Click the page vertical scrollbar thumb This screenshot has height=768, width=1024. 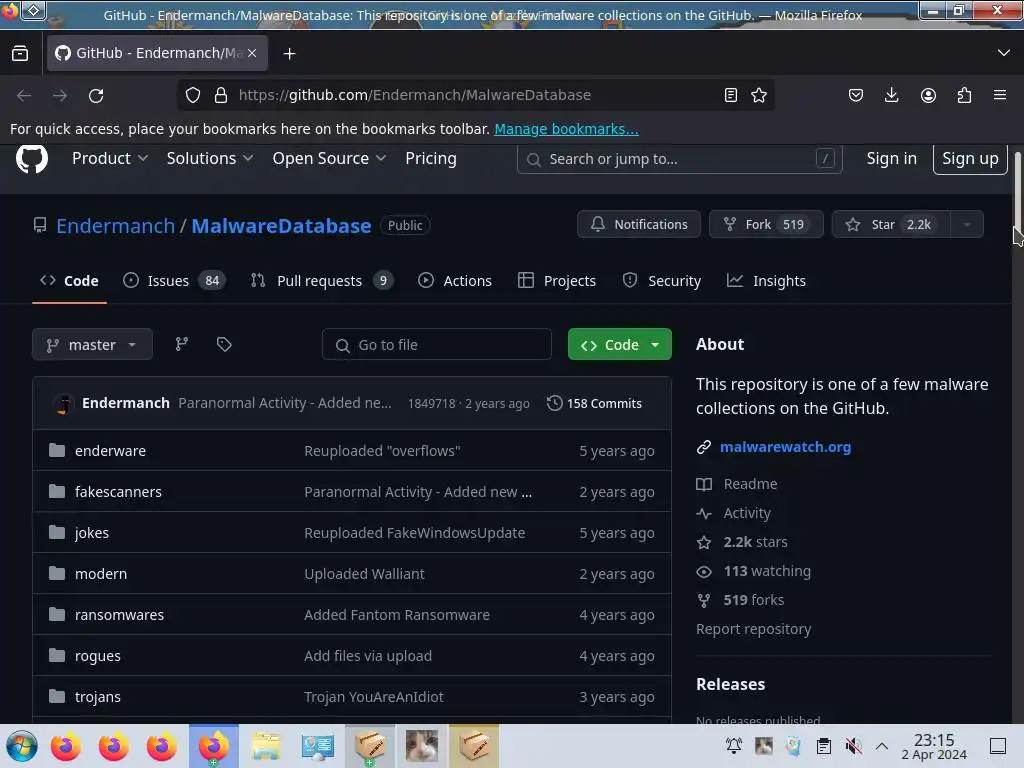[1017, 189]
